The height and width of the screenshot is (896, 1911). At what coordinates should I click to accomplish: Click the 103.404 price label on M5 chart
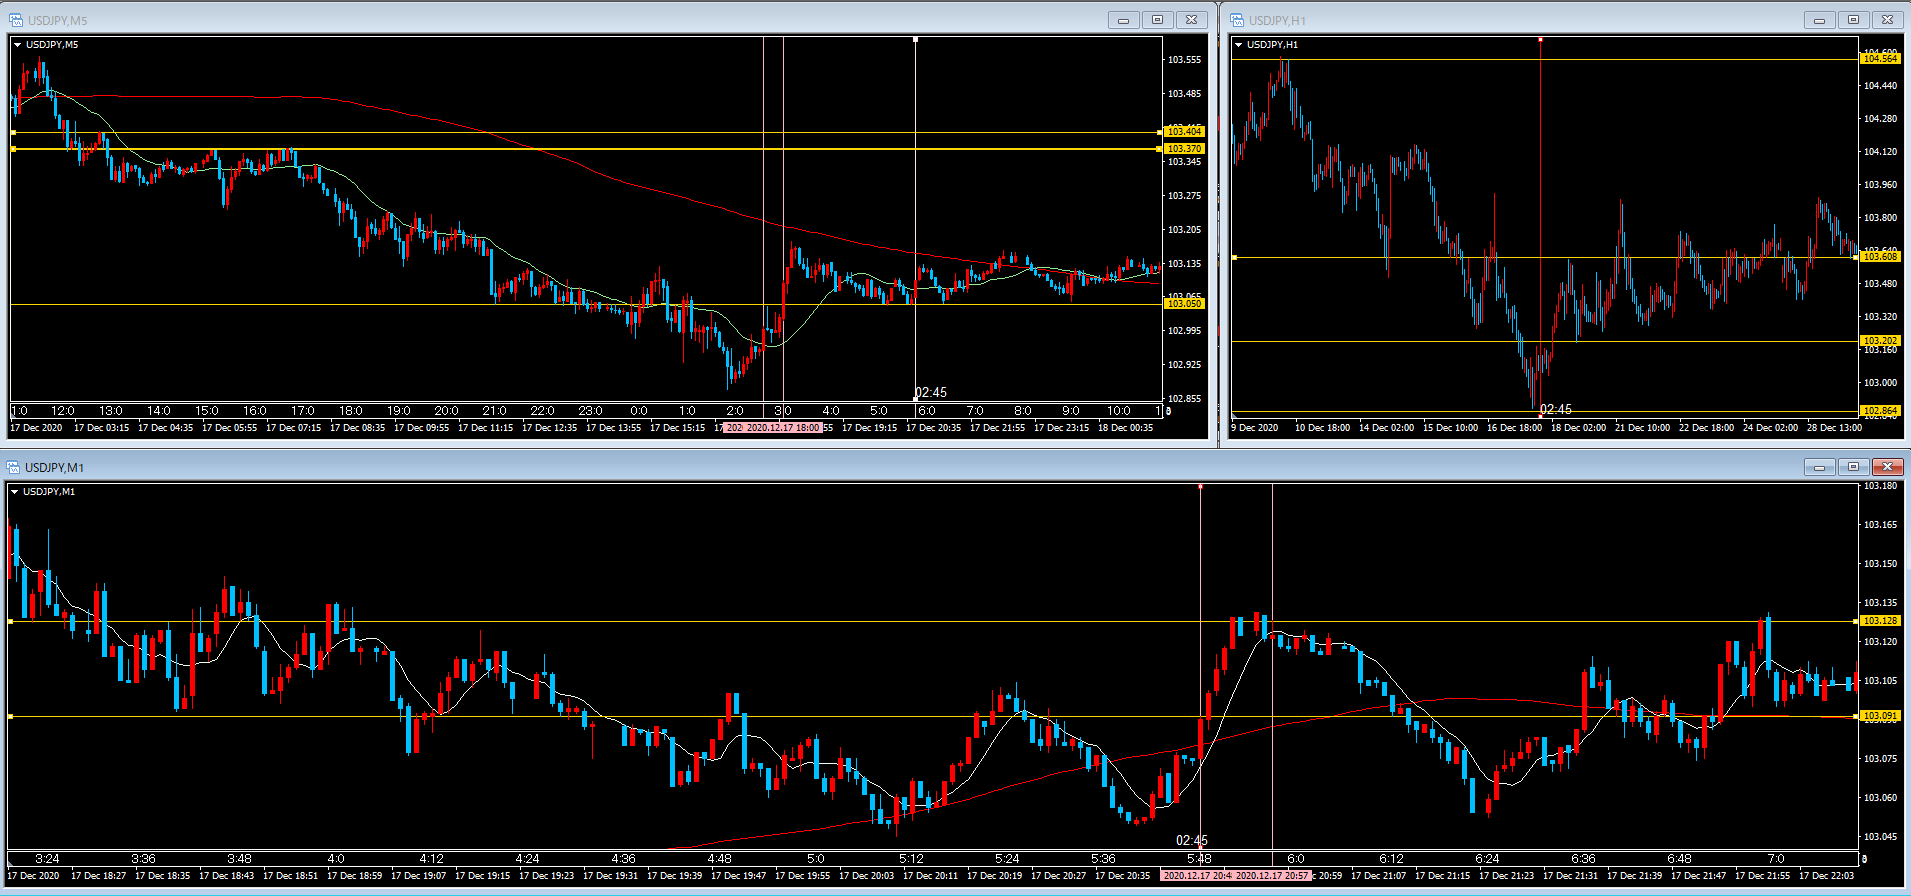click(x=1184, y=132)
